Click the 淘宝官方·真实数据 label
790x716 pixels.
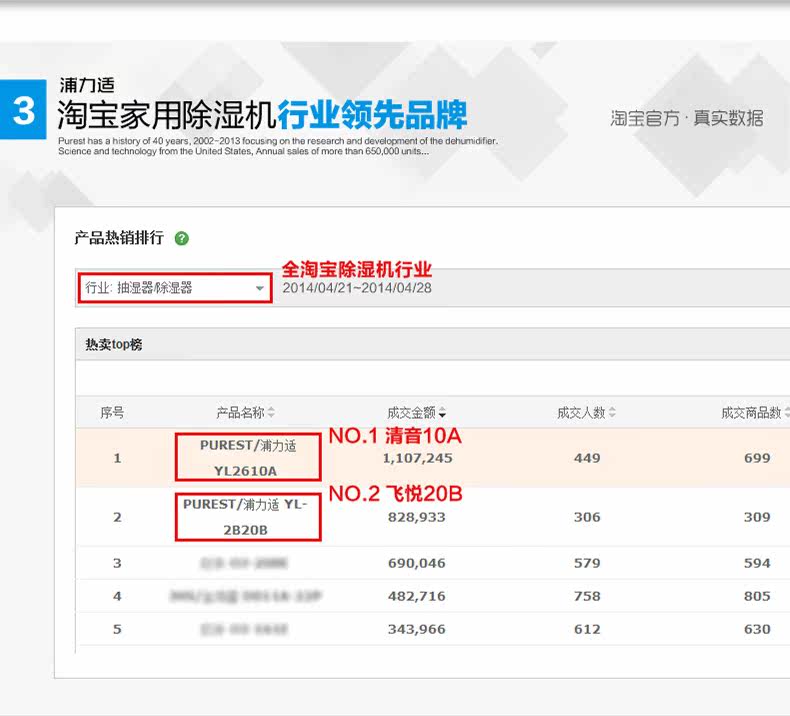[686, 118]
